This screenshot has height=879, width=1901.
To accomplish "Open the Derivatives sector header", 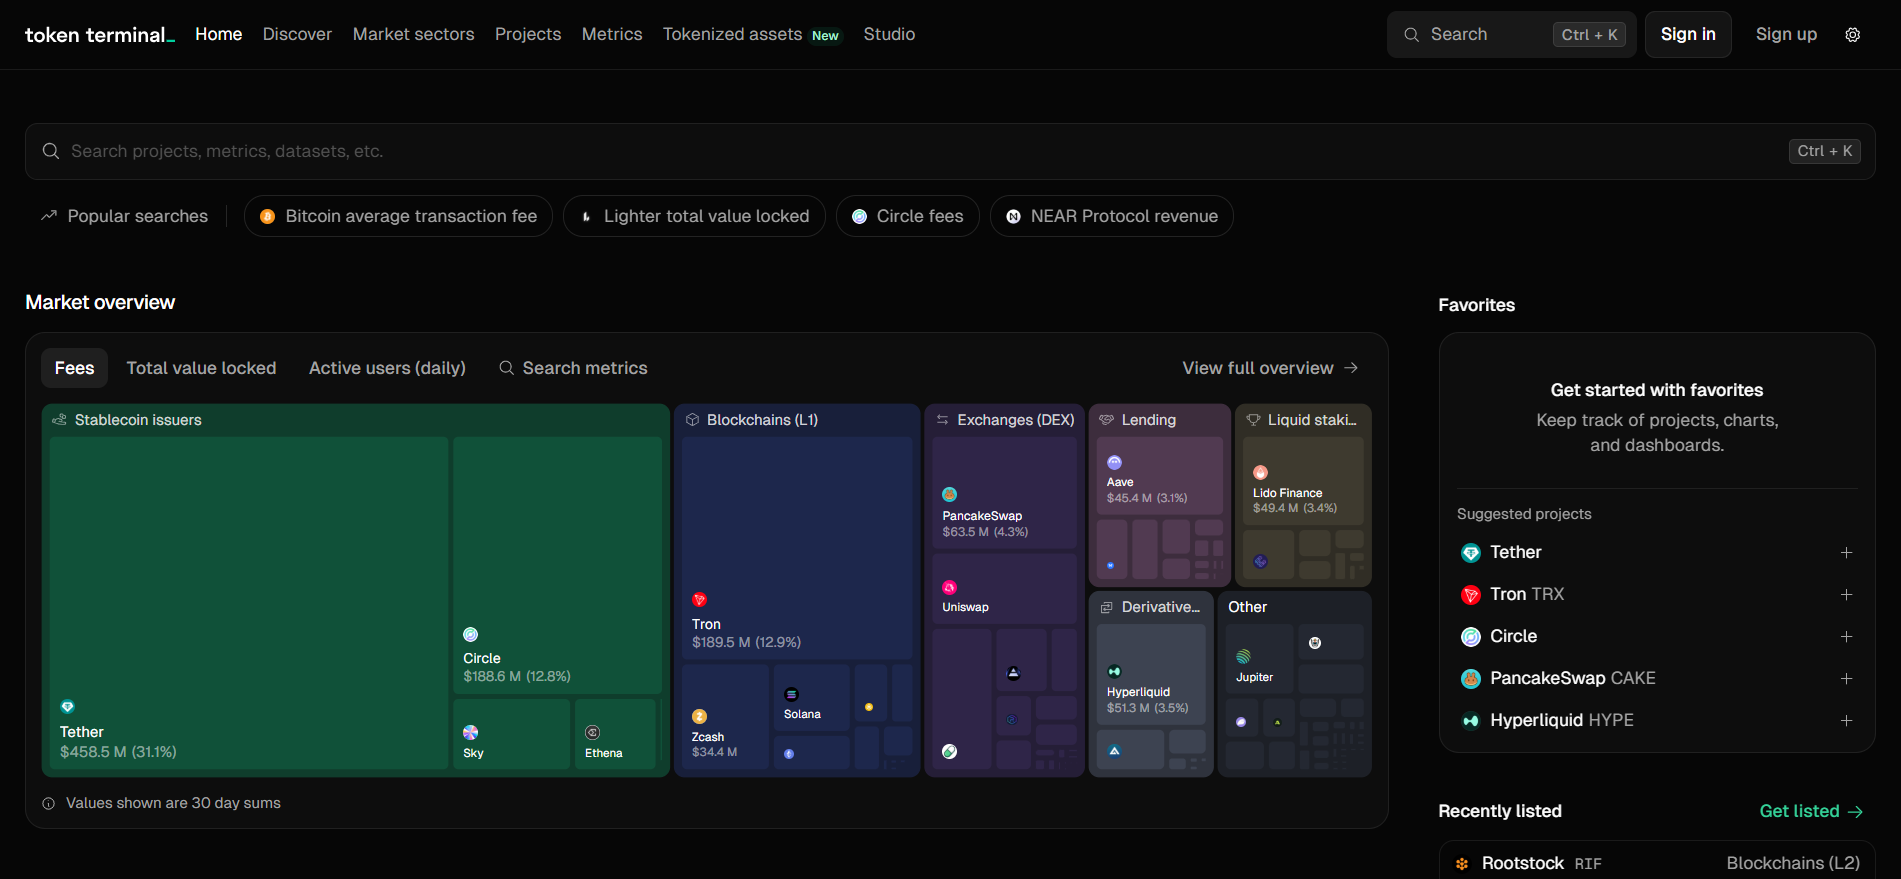I will [x=1150, y=607].
